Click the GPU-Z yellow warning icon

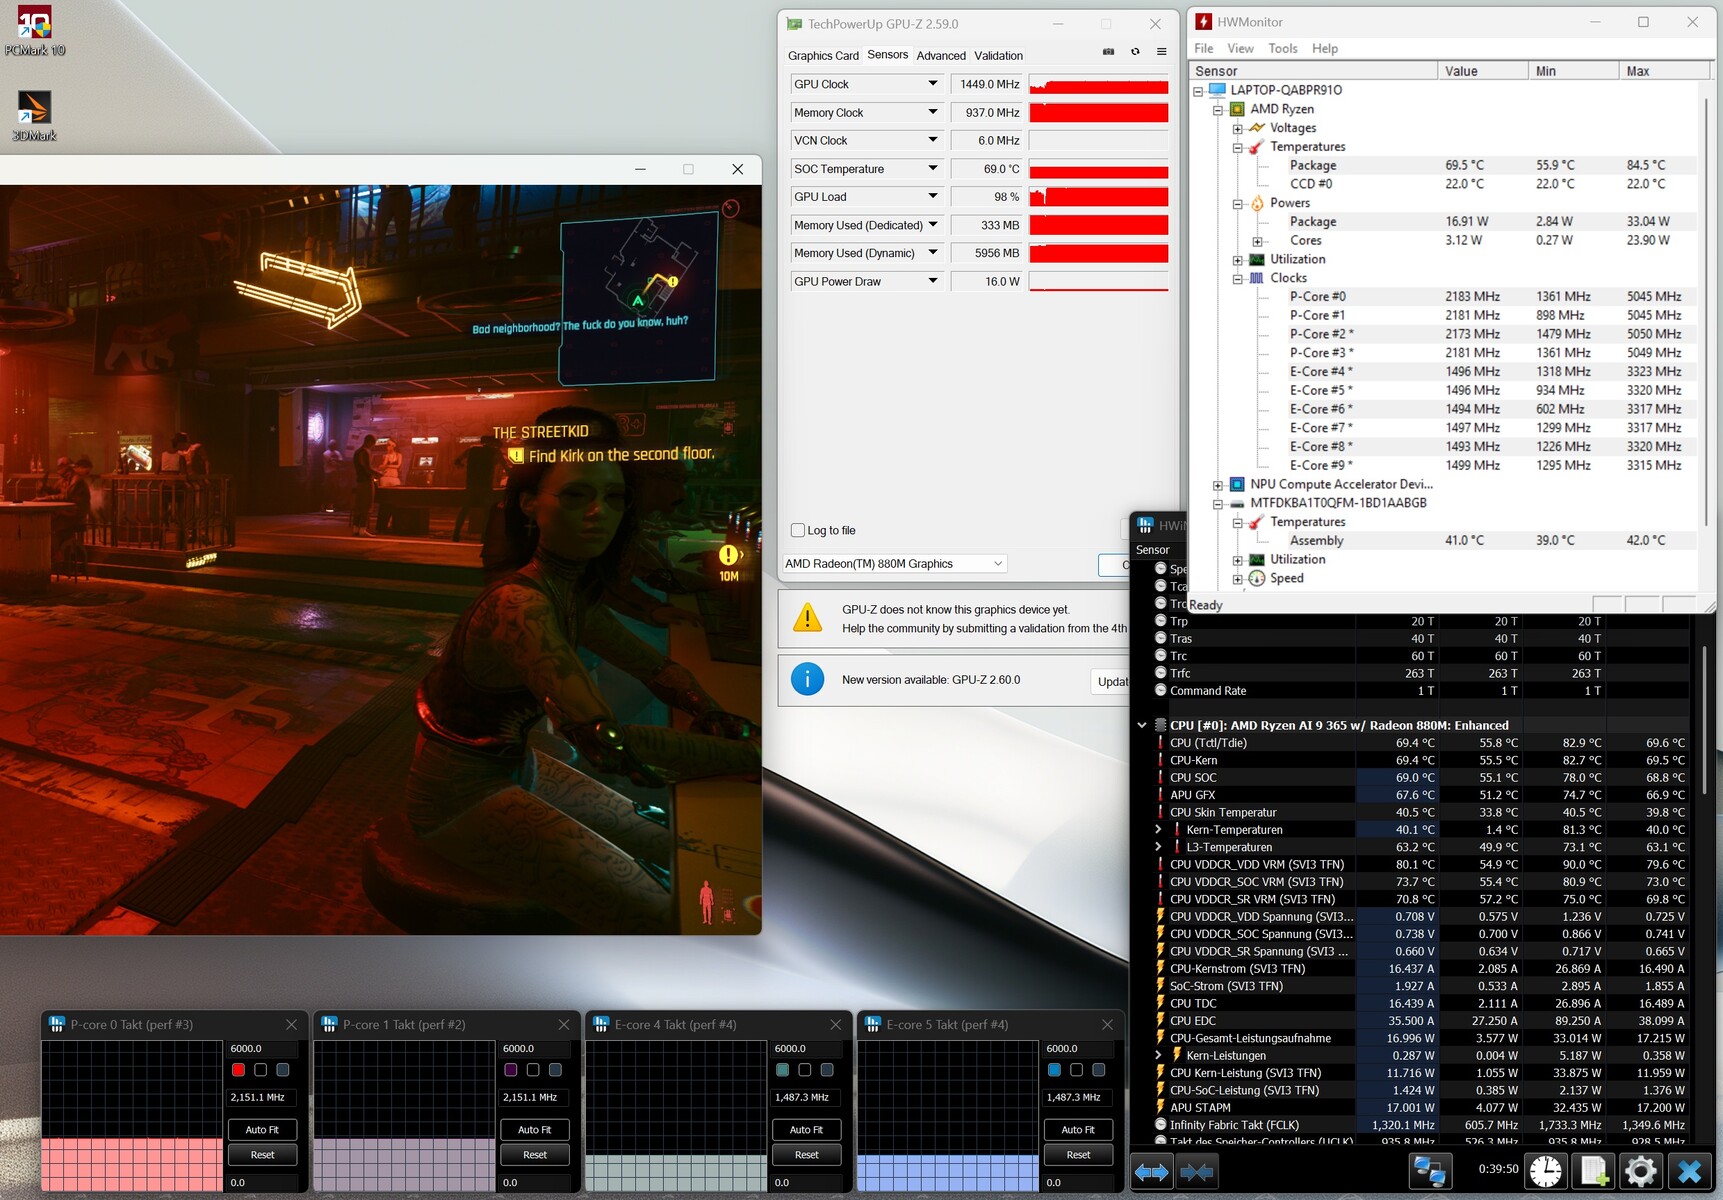click(x=807, y=618)
